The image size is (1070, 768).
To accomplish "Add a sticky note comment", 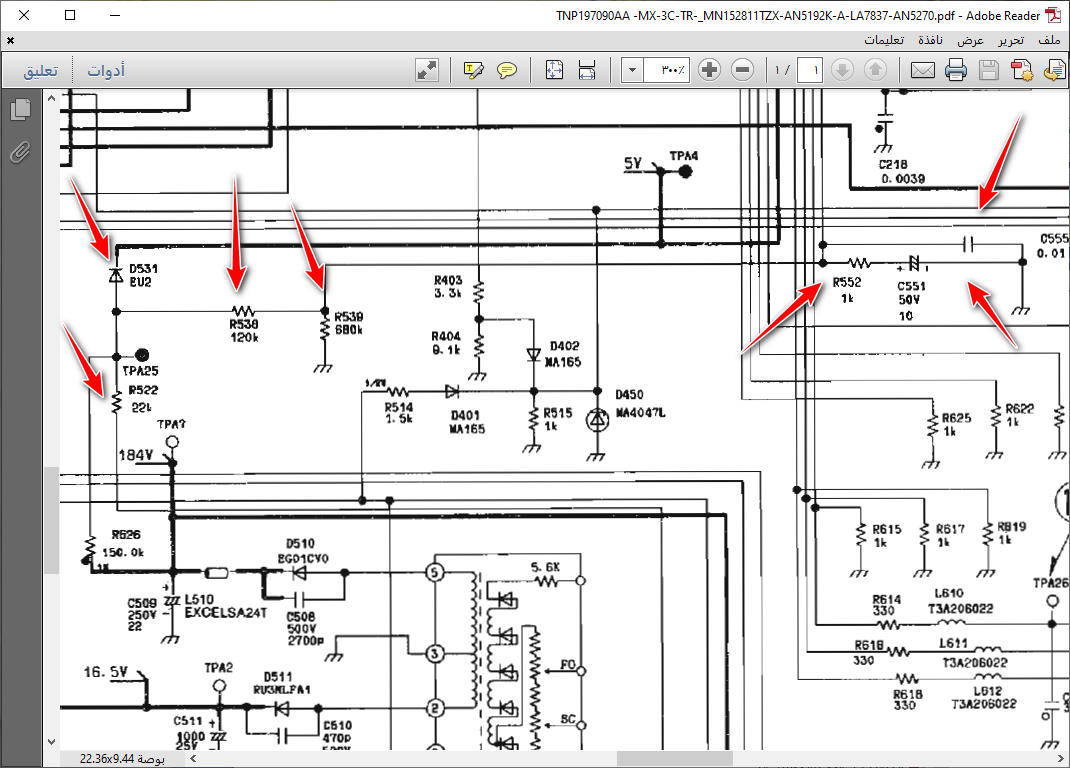I will pos(507,70).
